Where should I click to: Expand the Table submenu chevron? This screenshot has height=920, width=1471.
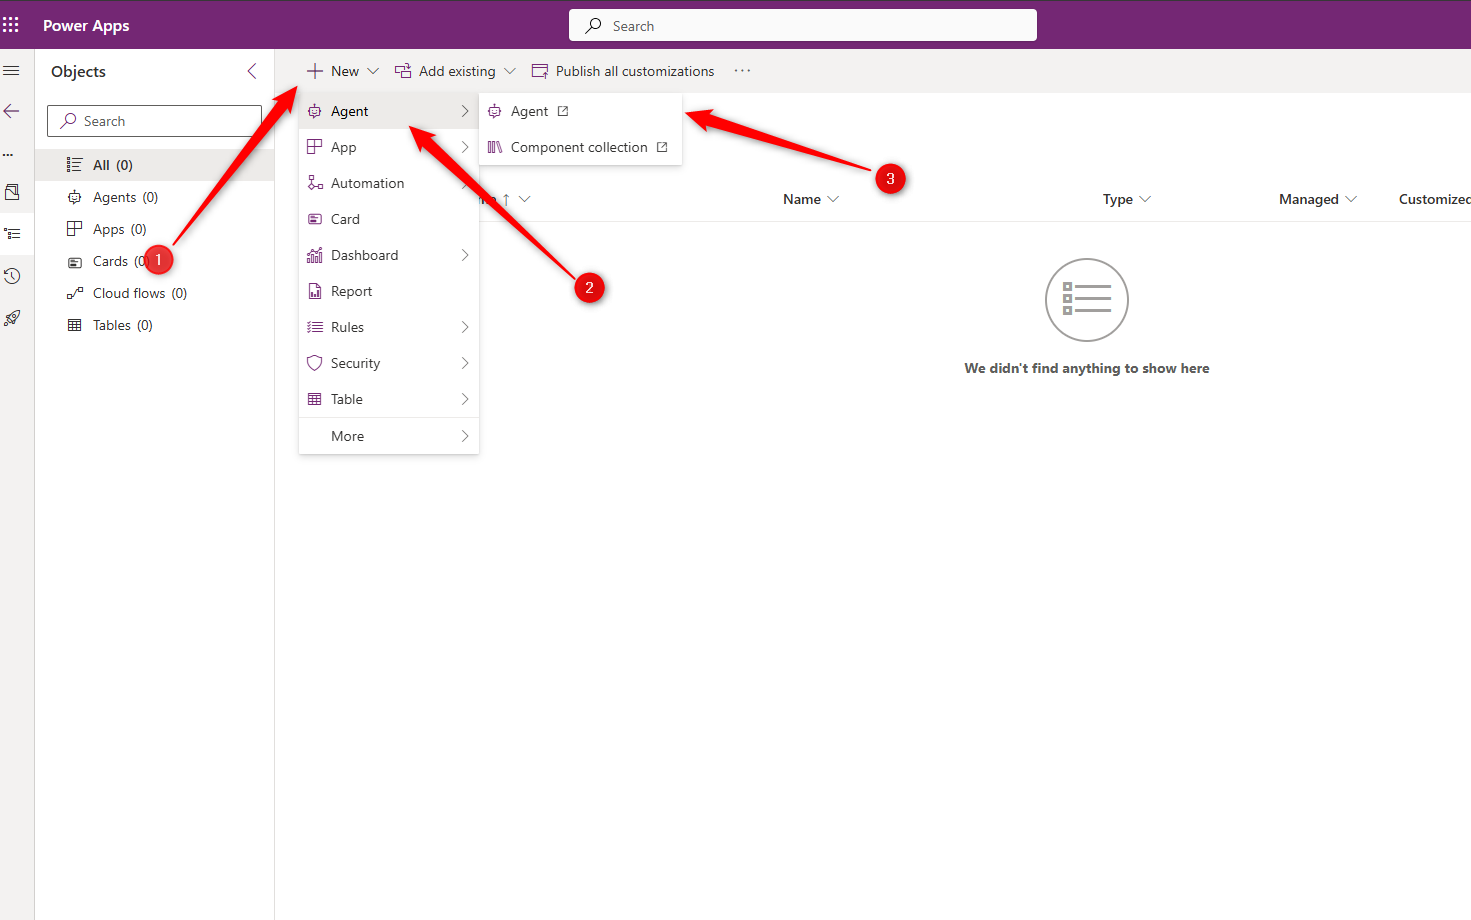click(465, 399)
